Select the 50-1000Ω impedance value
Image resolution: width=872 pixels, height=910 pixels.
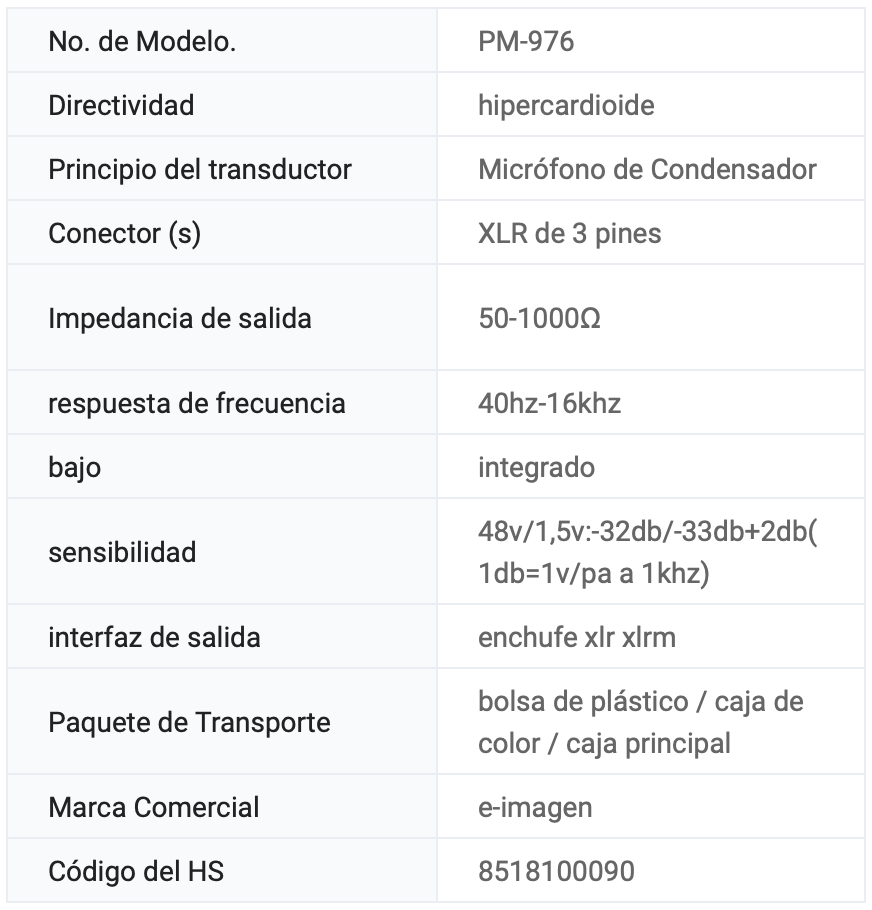[x=539, y=318]
